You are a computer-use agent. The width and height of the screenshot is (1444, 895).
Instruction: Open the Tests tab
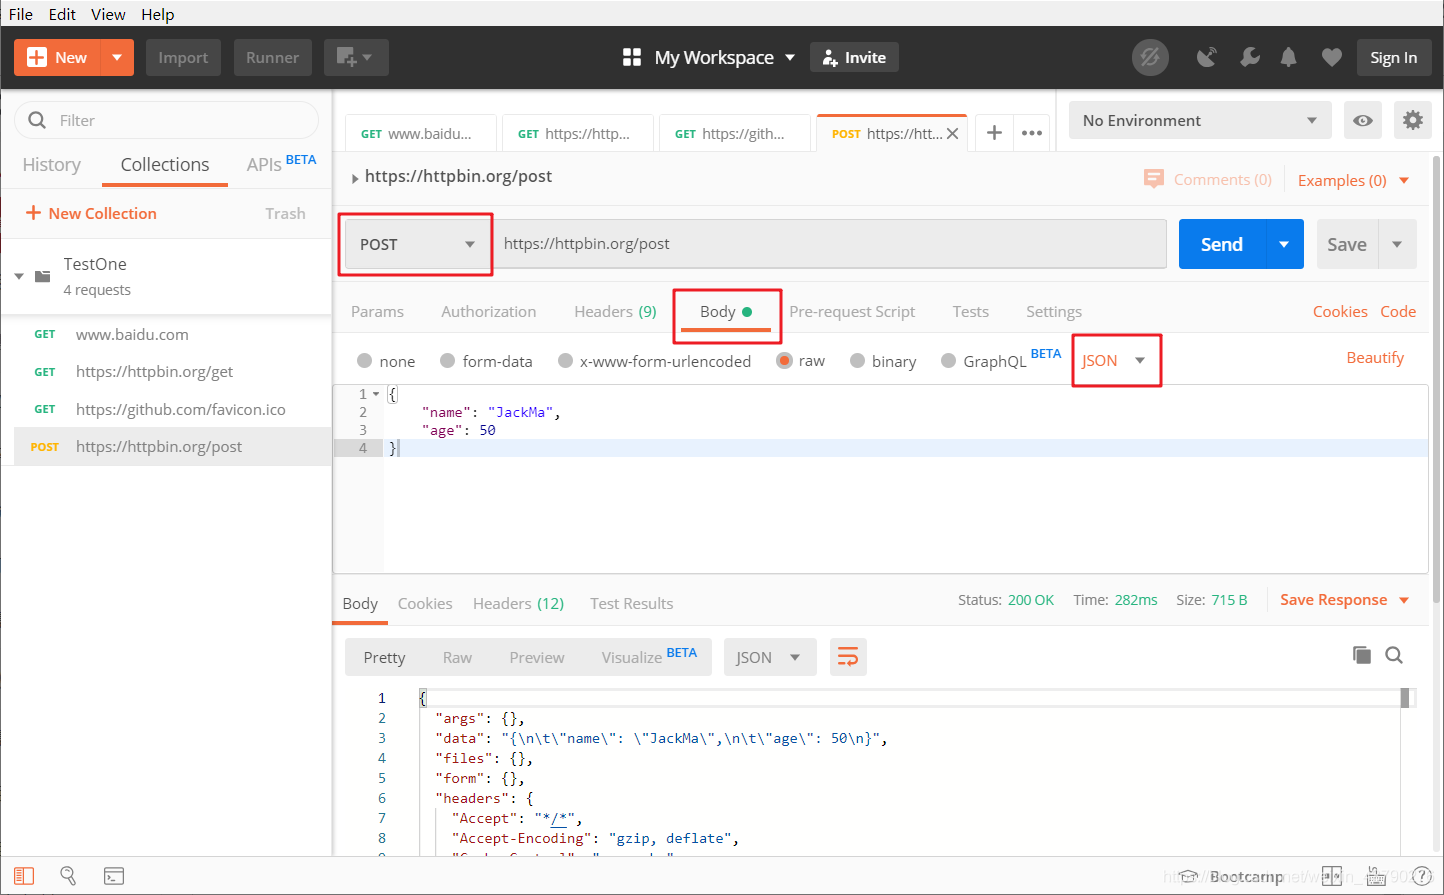click(x=970, y=312)
